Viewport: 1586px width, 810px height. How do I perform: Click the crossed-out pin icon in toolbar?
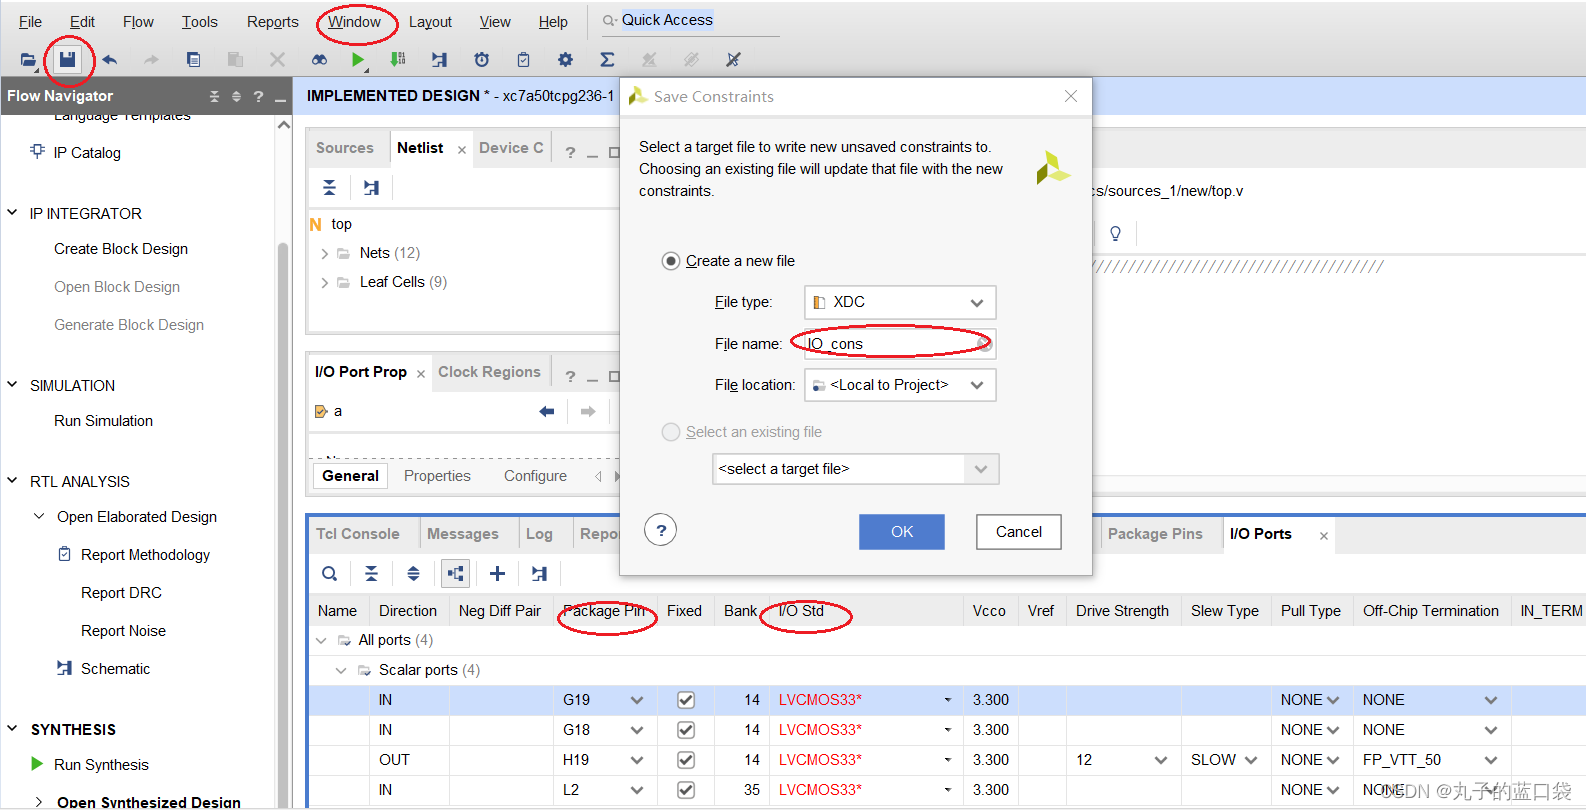pyautogui.click(x=733, y=60)
